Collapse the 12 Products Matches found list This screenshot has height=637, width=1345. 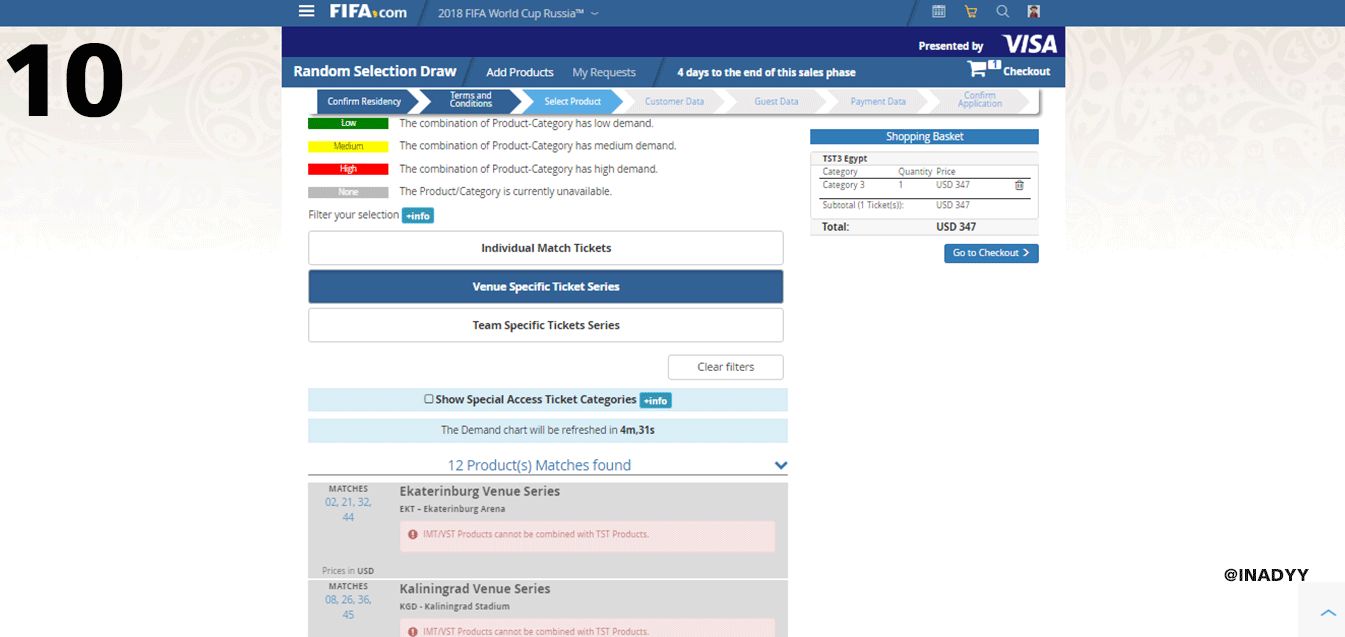point(780,465)
